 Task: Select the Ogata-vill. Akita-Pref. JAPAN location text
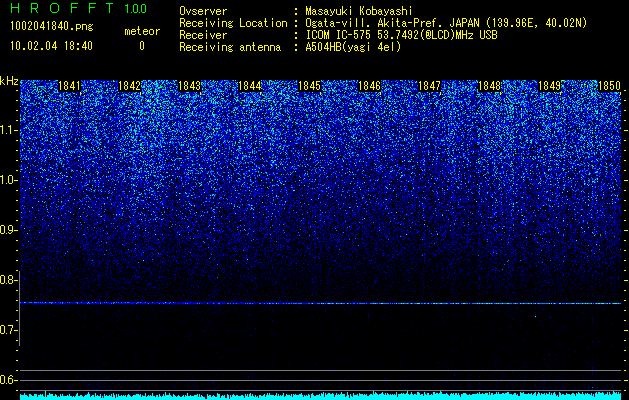coord(446,23)
